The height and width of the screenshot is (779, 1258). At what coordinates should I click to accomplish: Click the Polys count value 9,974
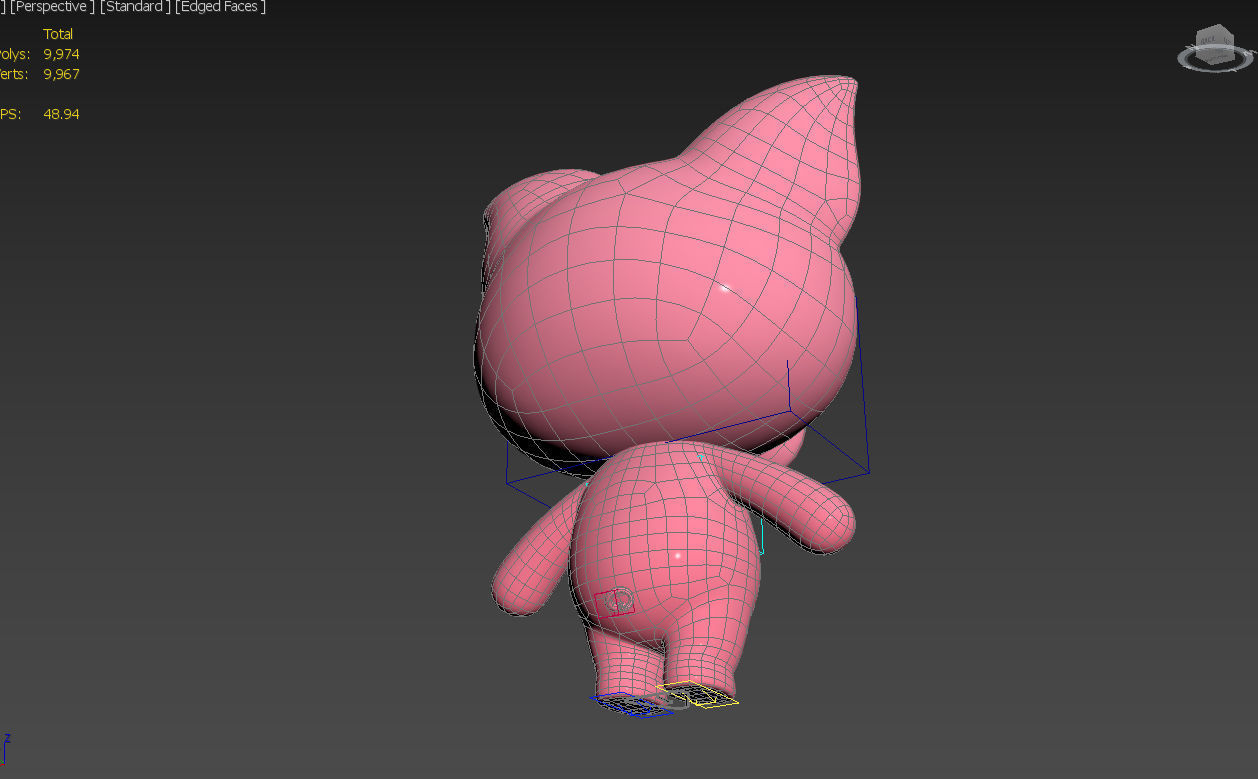click(x=61, y=54)
